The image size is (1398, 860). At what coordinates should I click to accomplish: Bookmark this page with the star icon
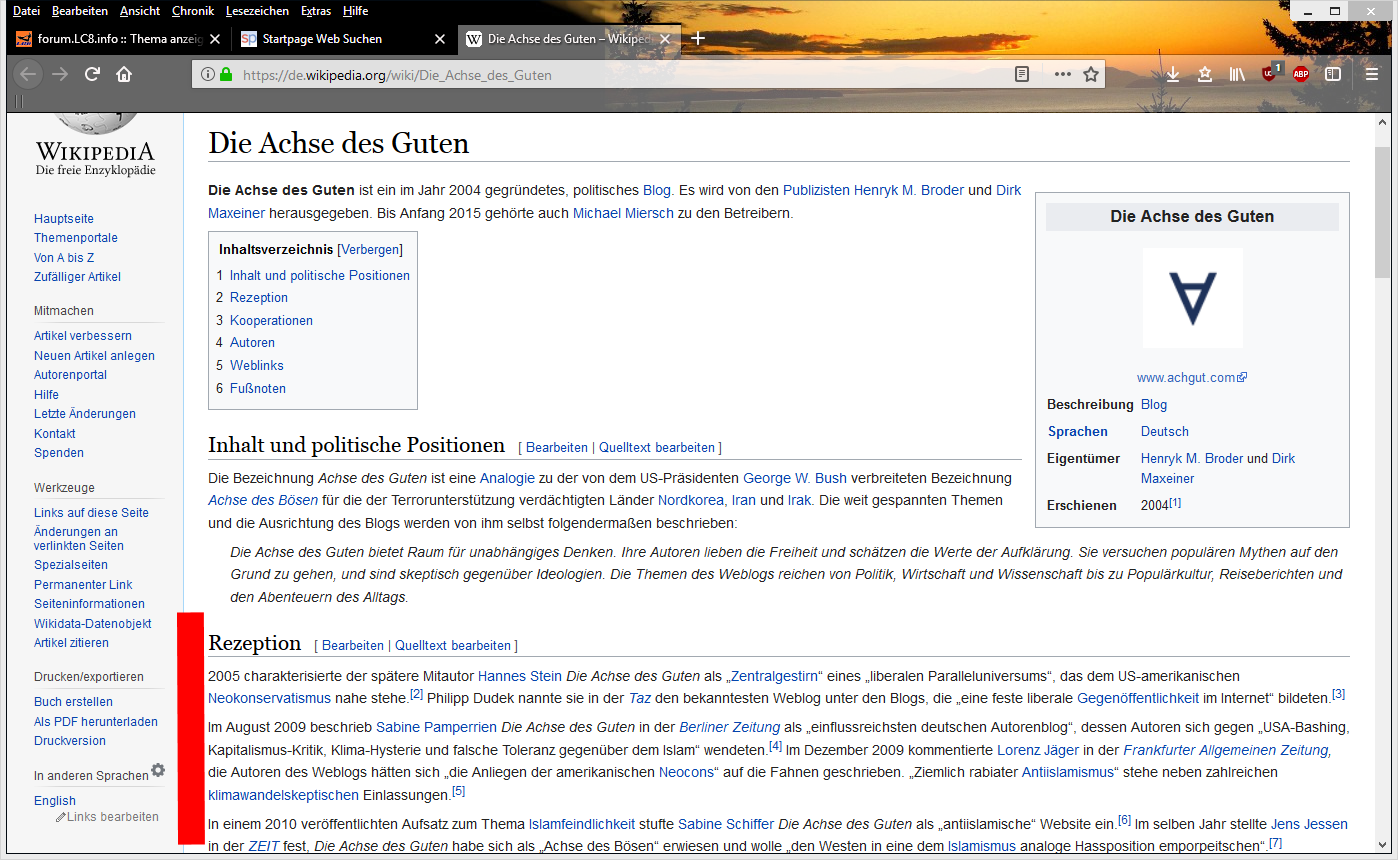1091,74
